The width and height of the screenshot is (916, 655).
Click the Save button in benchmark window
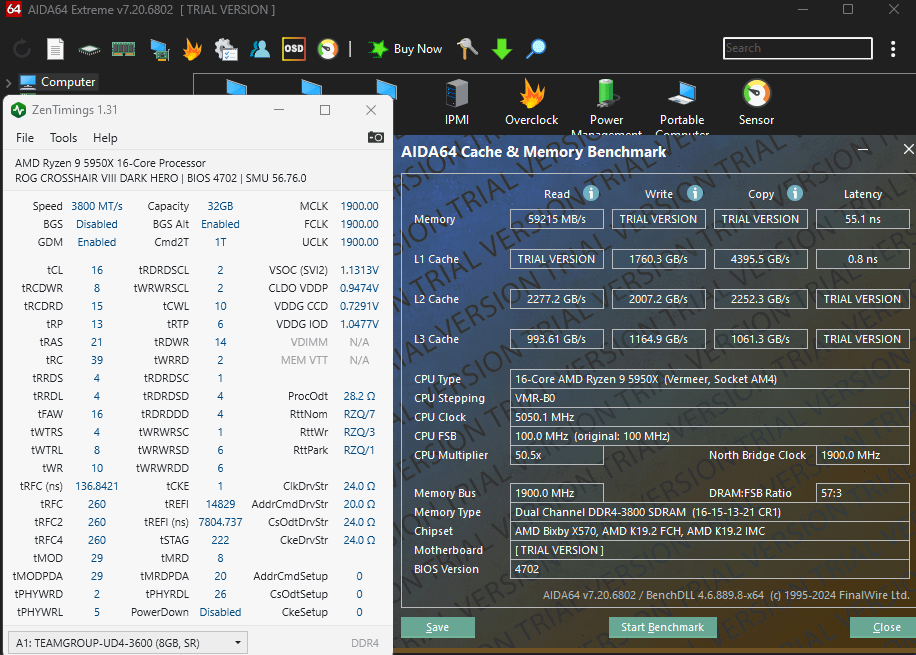coord(438,627)
